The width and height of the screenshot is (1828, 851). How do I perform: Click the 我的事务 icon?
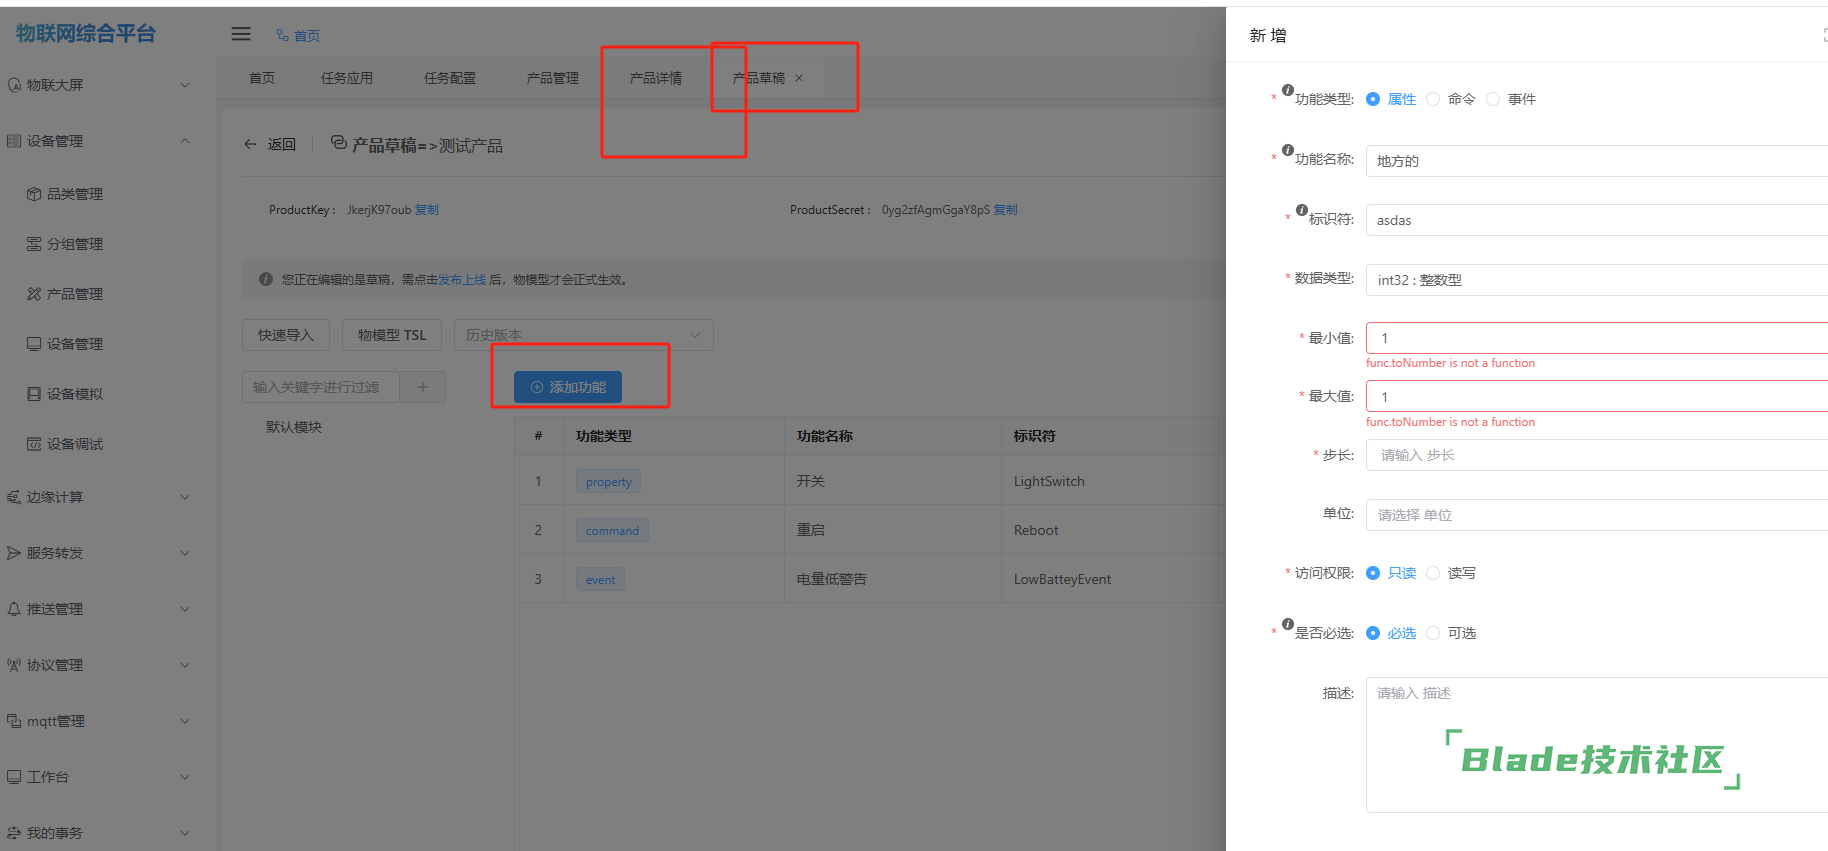[x=14, y=833]
